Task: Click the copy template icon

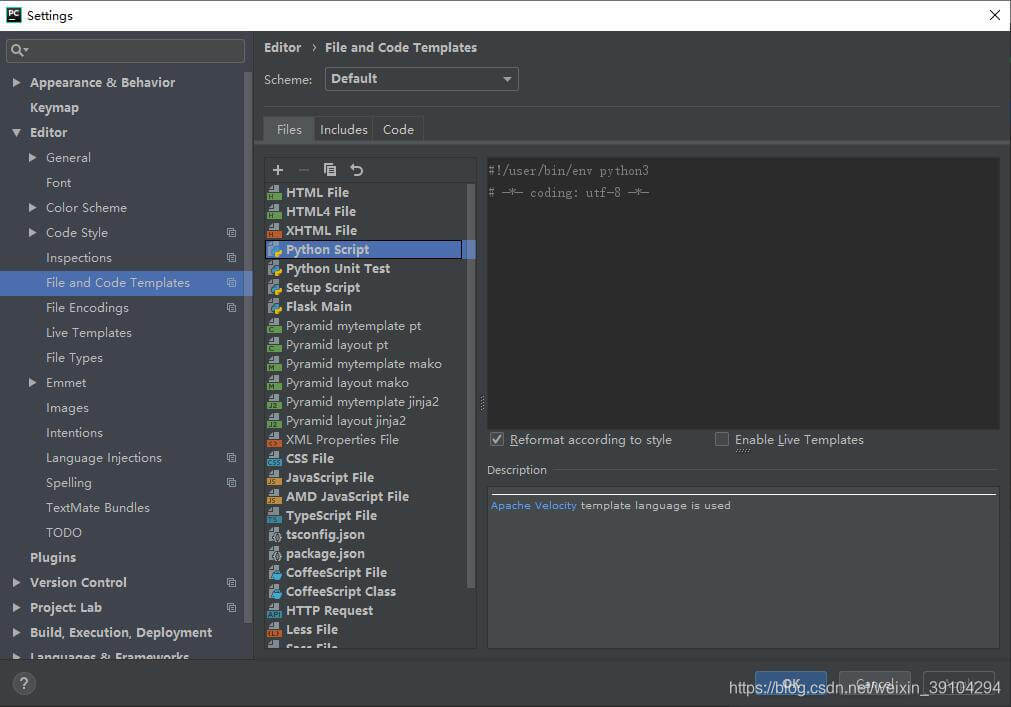Action: 330,170
